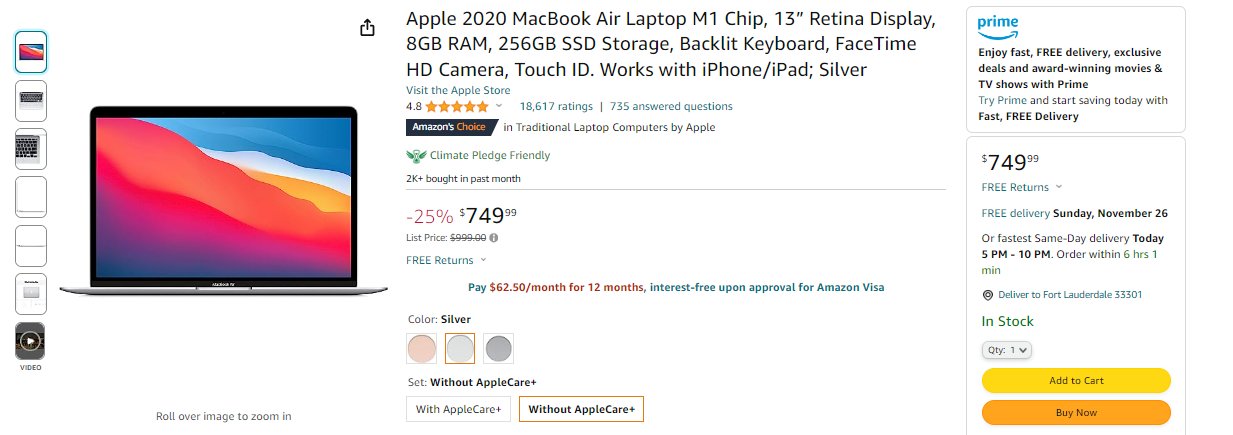The image size is (1233, 435).
Task: Click the Add to Cart button
Action: [x=1076, y=380]
